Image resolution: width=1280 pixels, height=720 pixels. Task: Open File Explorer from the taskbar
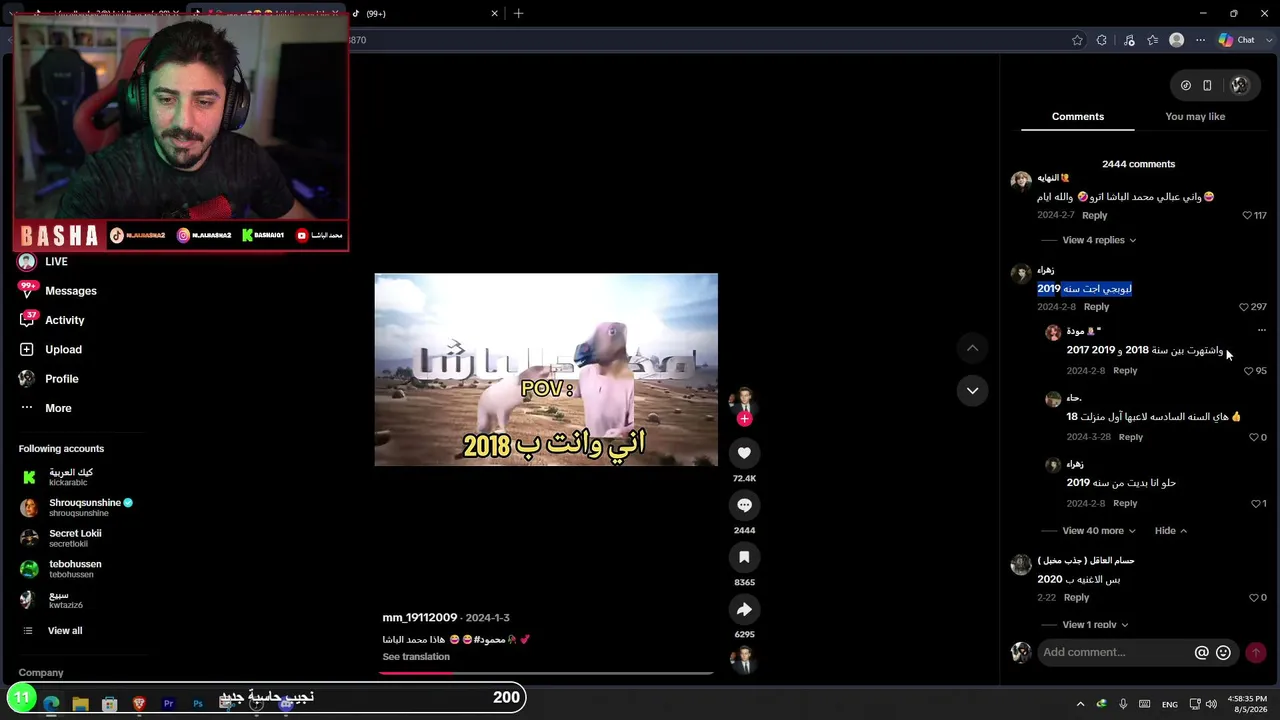click(81, 704)
